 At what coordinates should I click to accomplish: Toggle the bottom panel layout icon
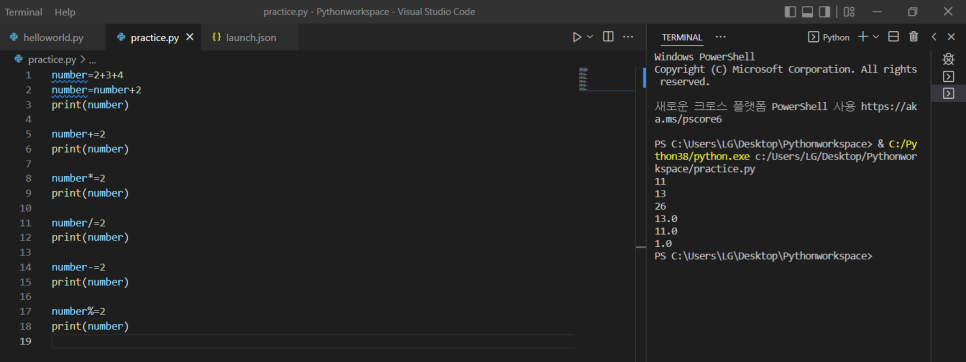[x=807, y=12]
